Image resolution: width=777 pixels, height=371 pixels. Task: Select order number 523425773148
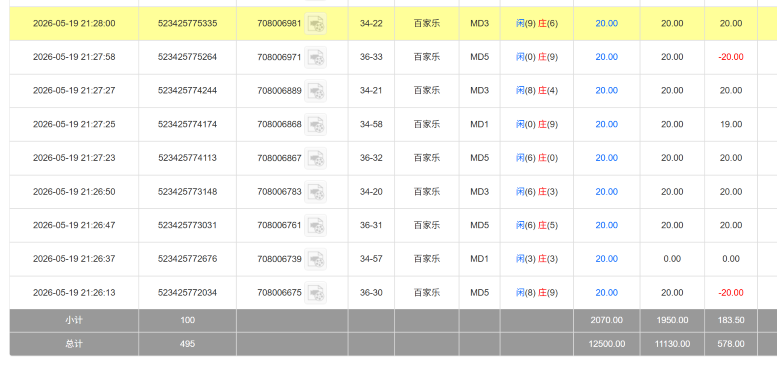point(187,192)
